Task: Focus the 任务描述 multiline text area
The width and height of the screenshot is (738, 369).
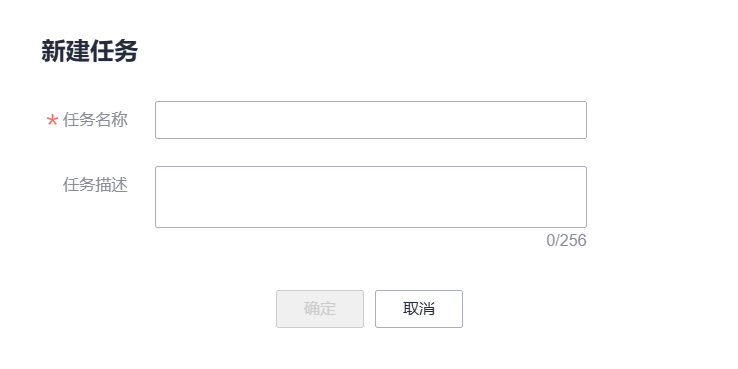Action: [x=371, y=197]
